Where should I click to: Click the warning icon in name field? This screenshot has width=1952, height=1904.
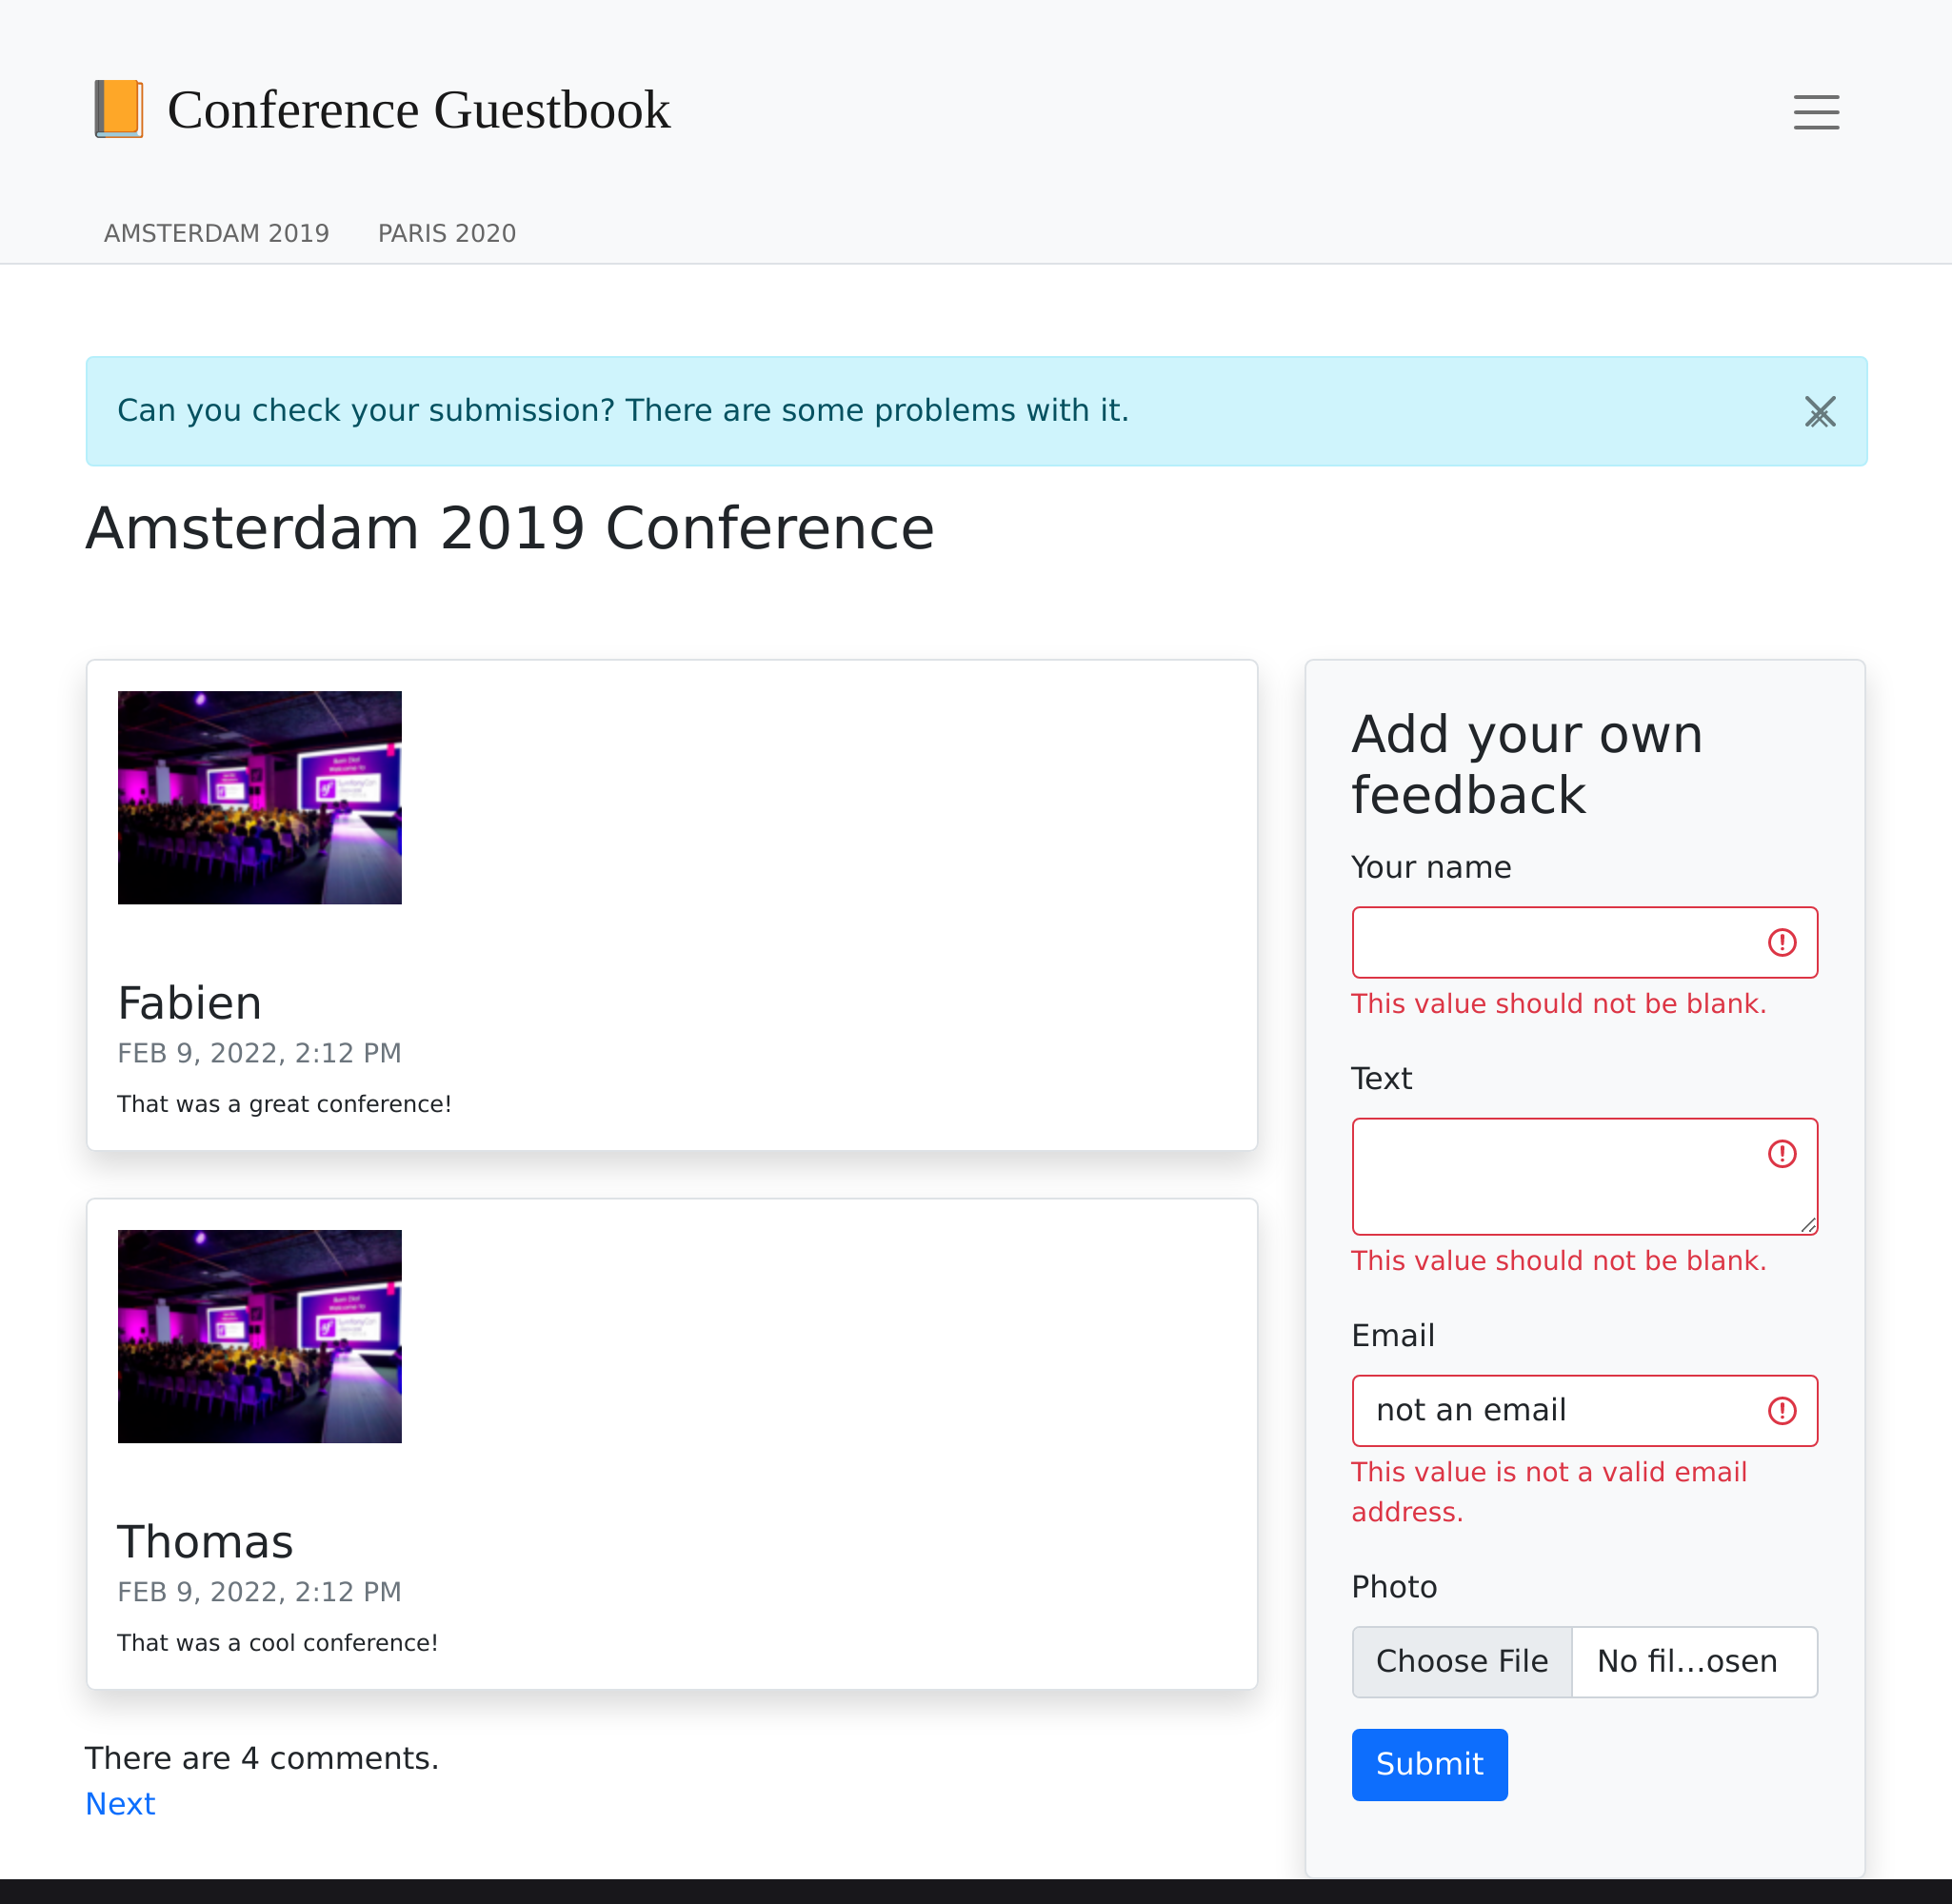(1783, 940)
